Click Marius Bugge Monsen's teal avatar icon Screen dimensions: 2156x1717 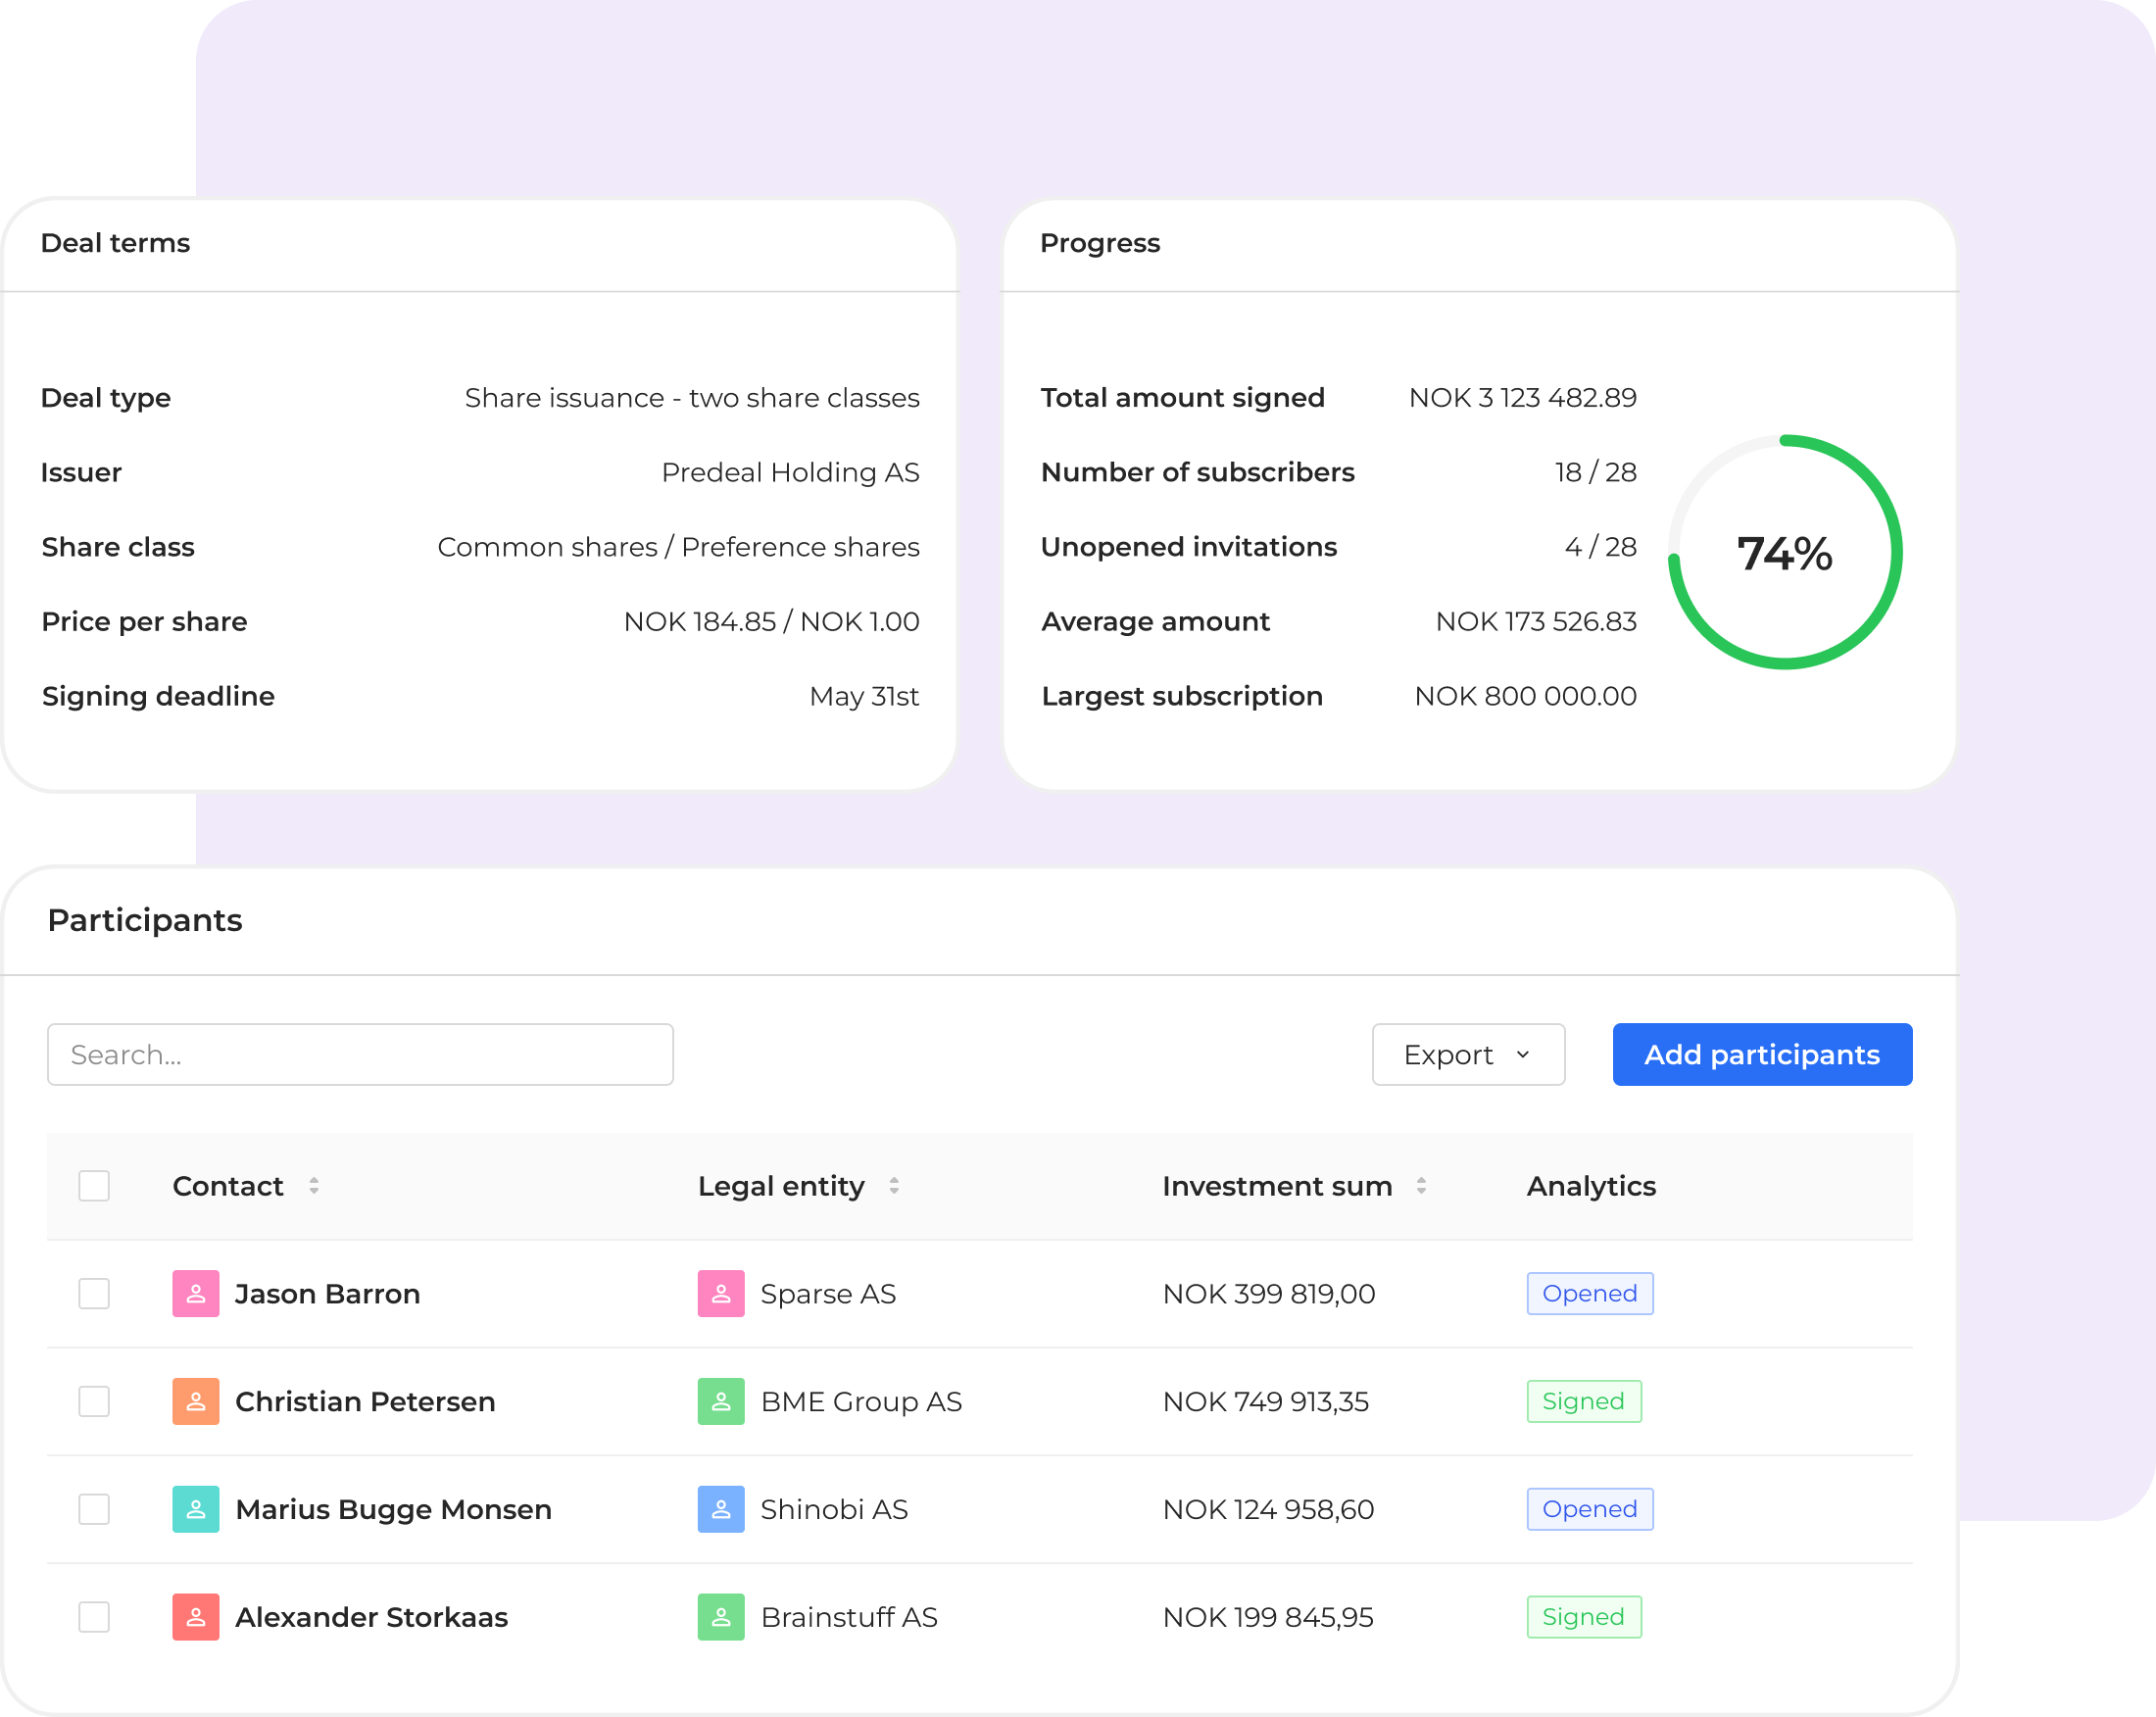[x=195, y=1509]
